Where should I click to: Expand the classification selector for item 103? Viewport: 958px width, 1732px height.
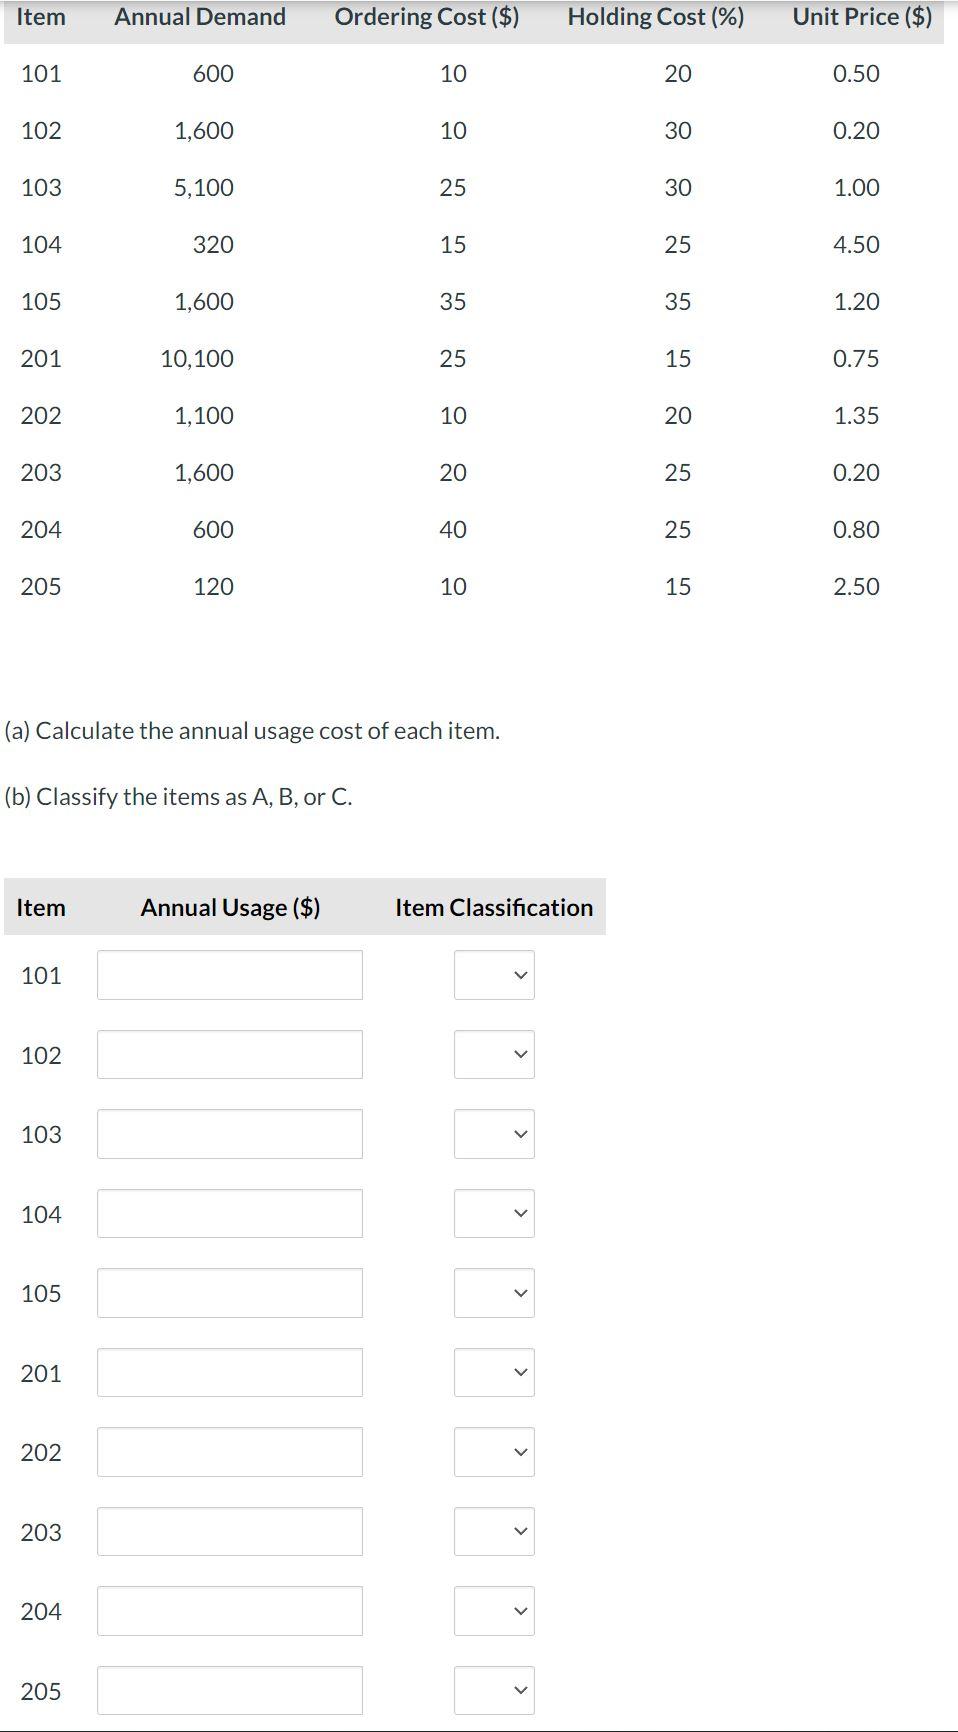coord(494,1133)
